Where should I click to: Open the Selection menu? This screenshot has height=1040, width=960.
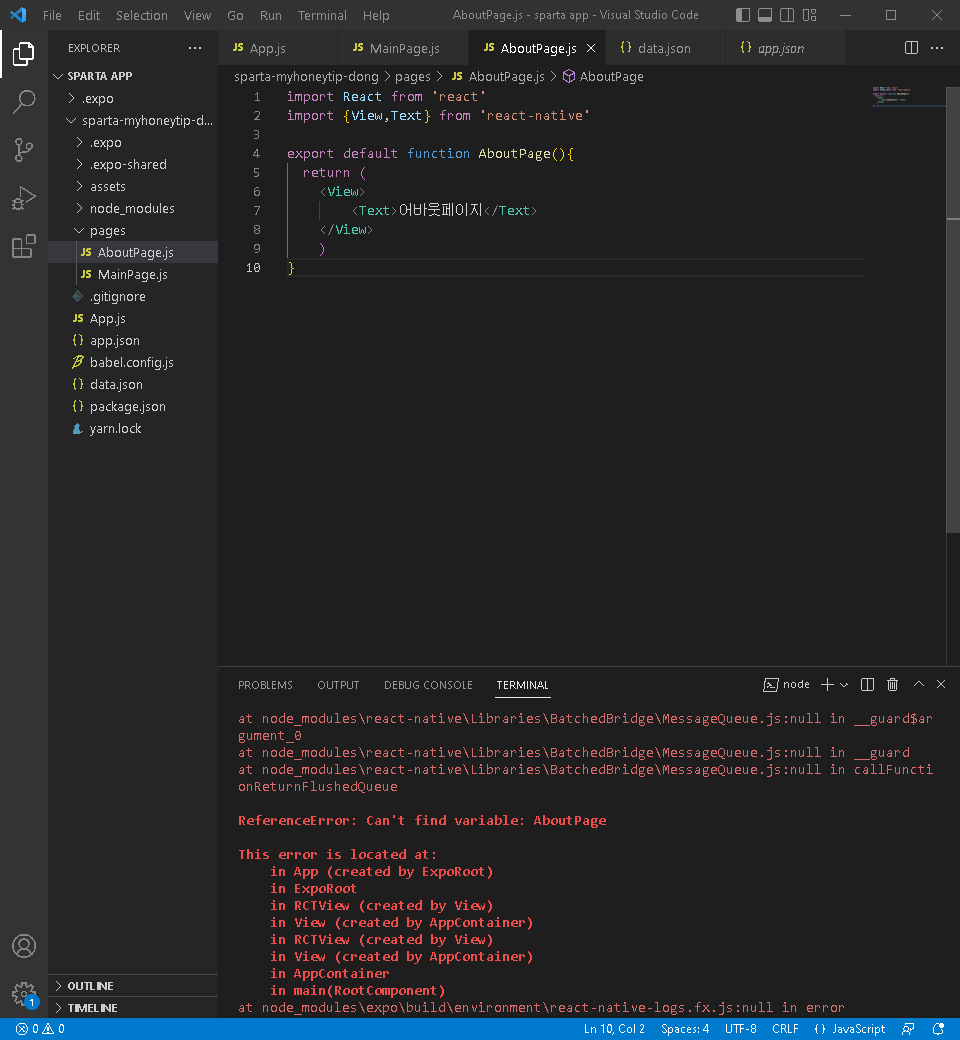(x=142, y=15)
